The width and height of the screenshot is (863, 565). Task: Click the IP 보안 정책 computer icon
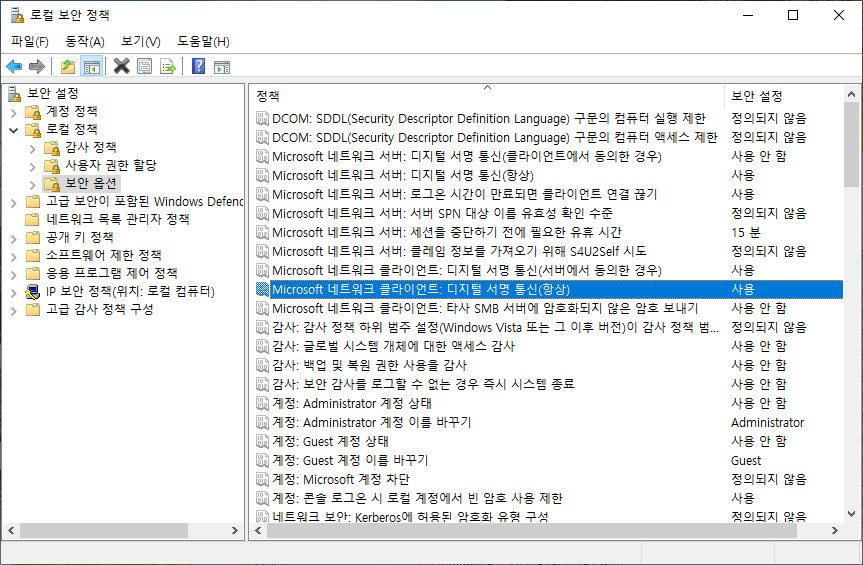(33, 292)
